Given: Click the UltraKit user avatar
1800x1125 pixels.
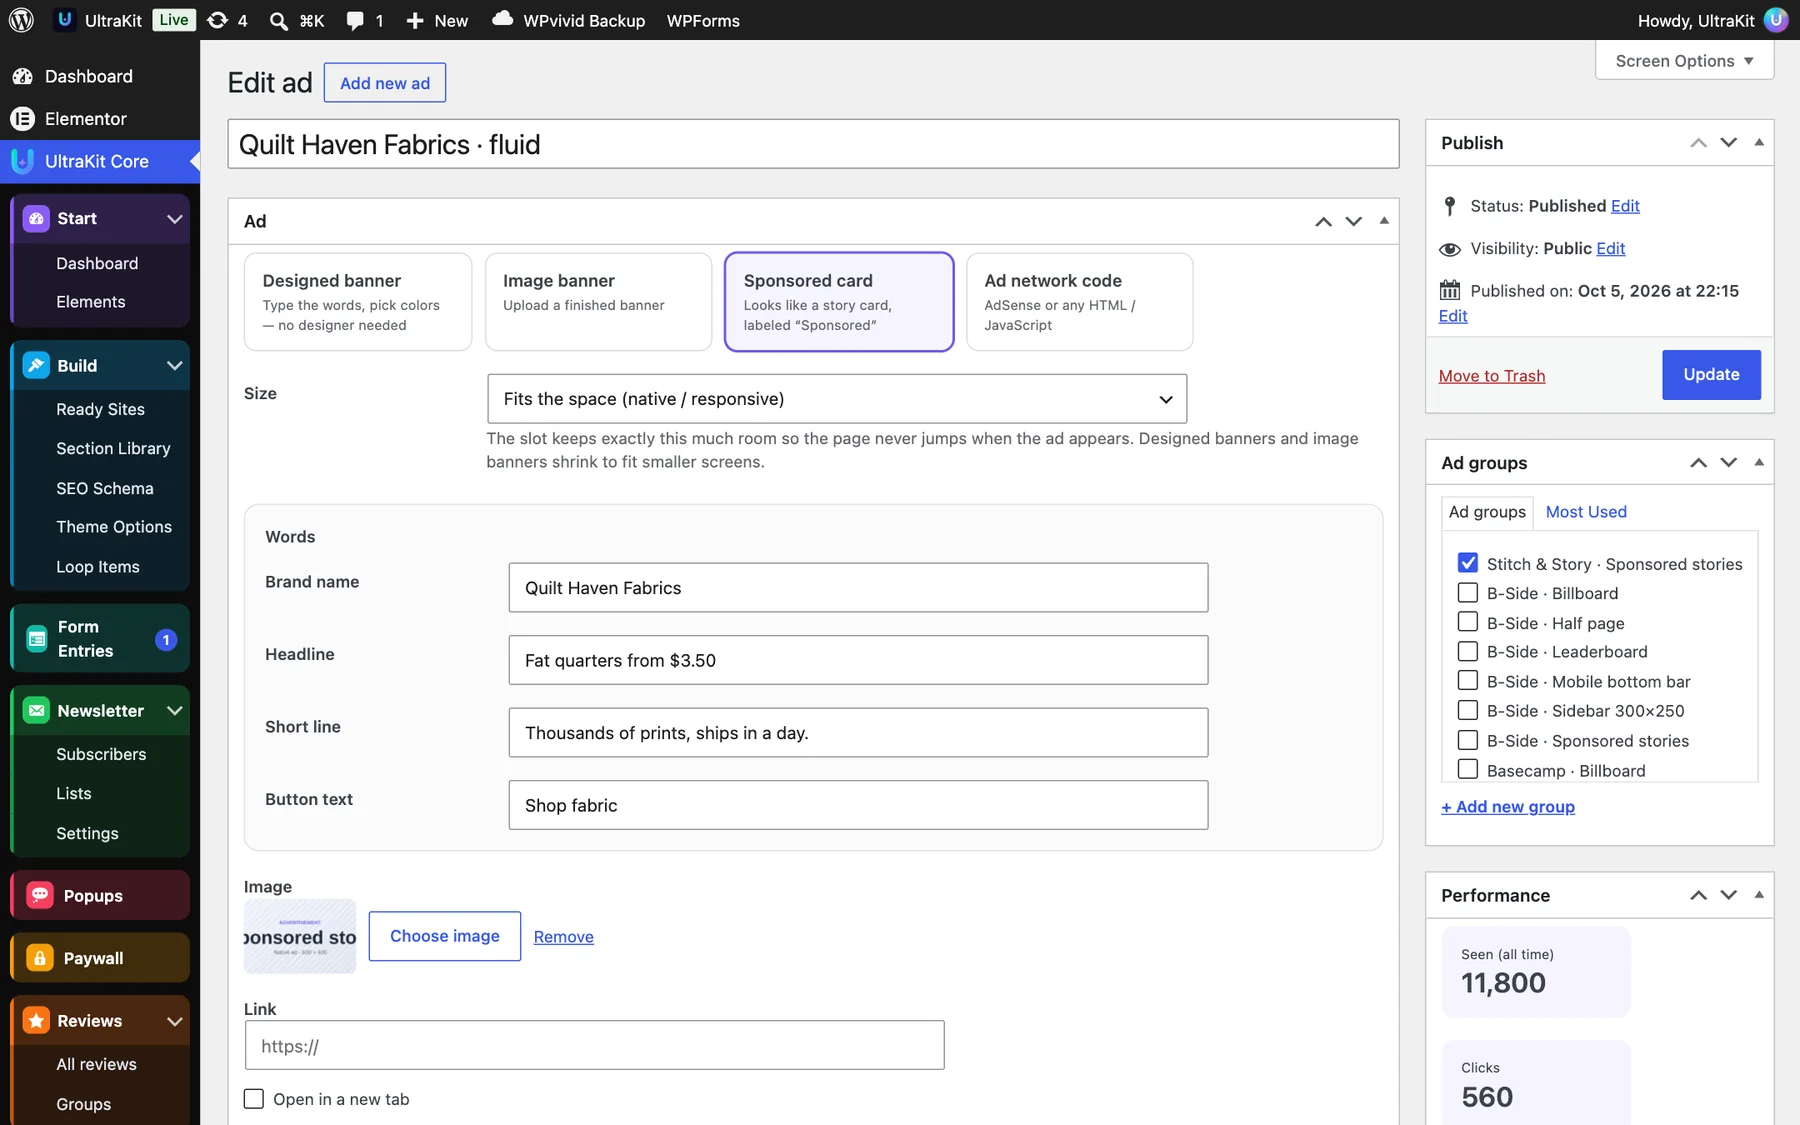Looking at the screenshot, I should click(x=1776, y=20).
